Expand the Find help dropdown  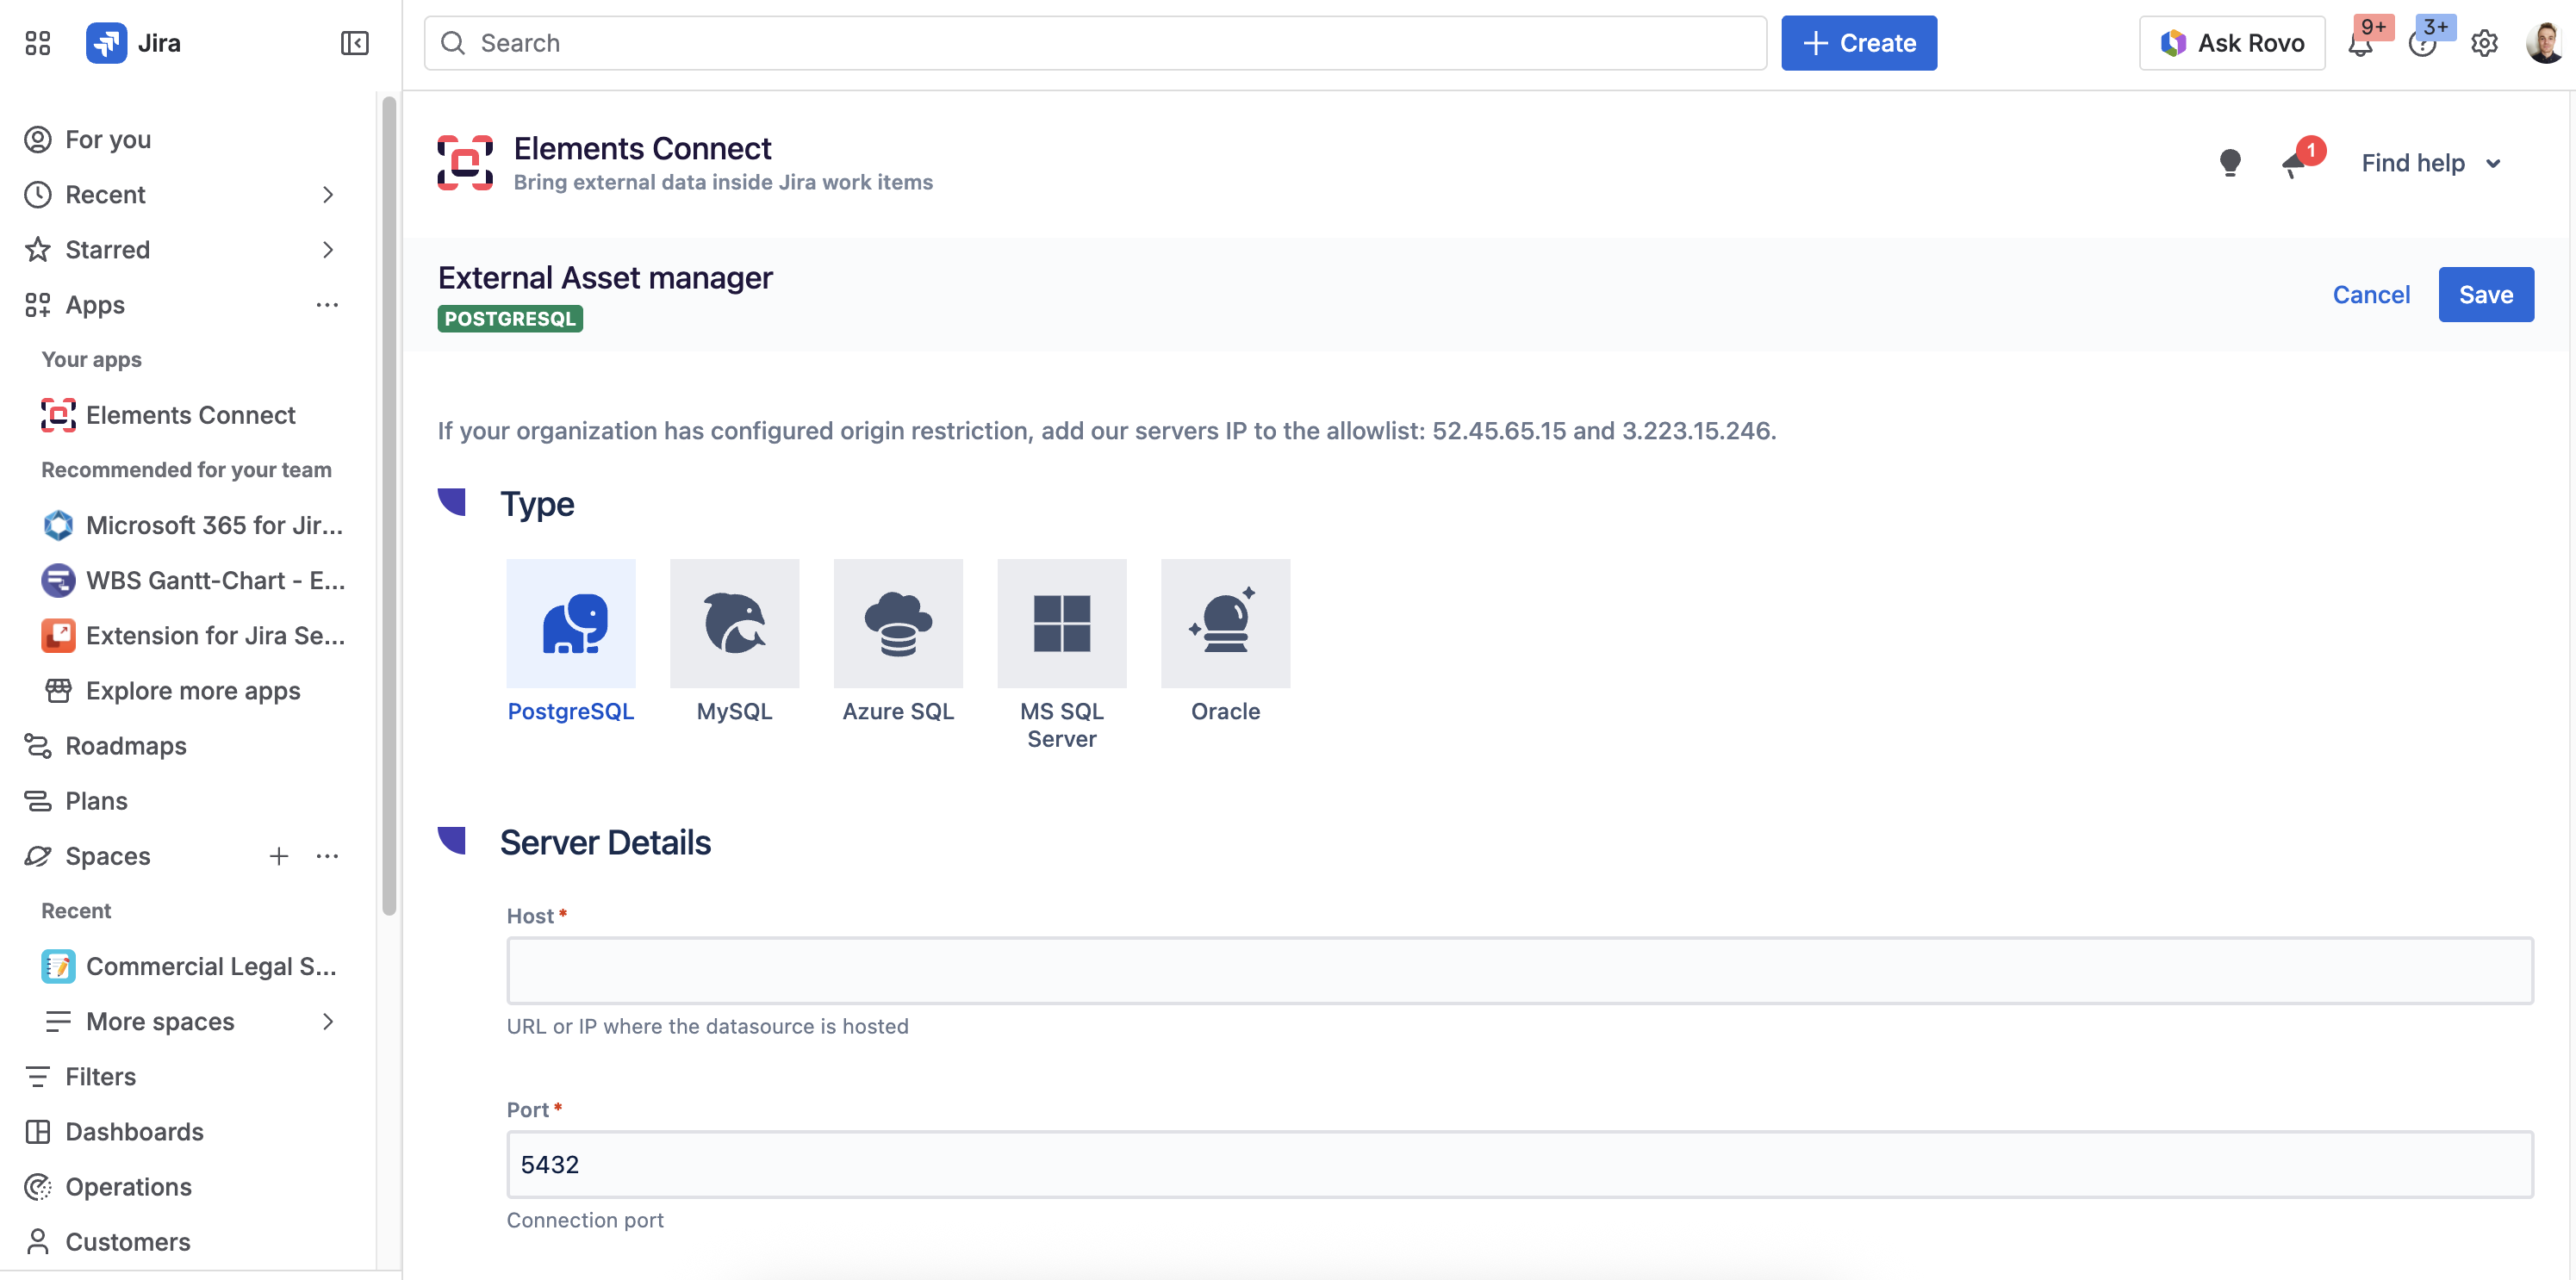coord(2432,163)
